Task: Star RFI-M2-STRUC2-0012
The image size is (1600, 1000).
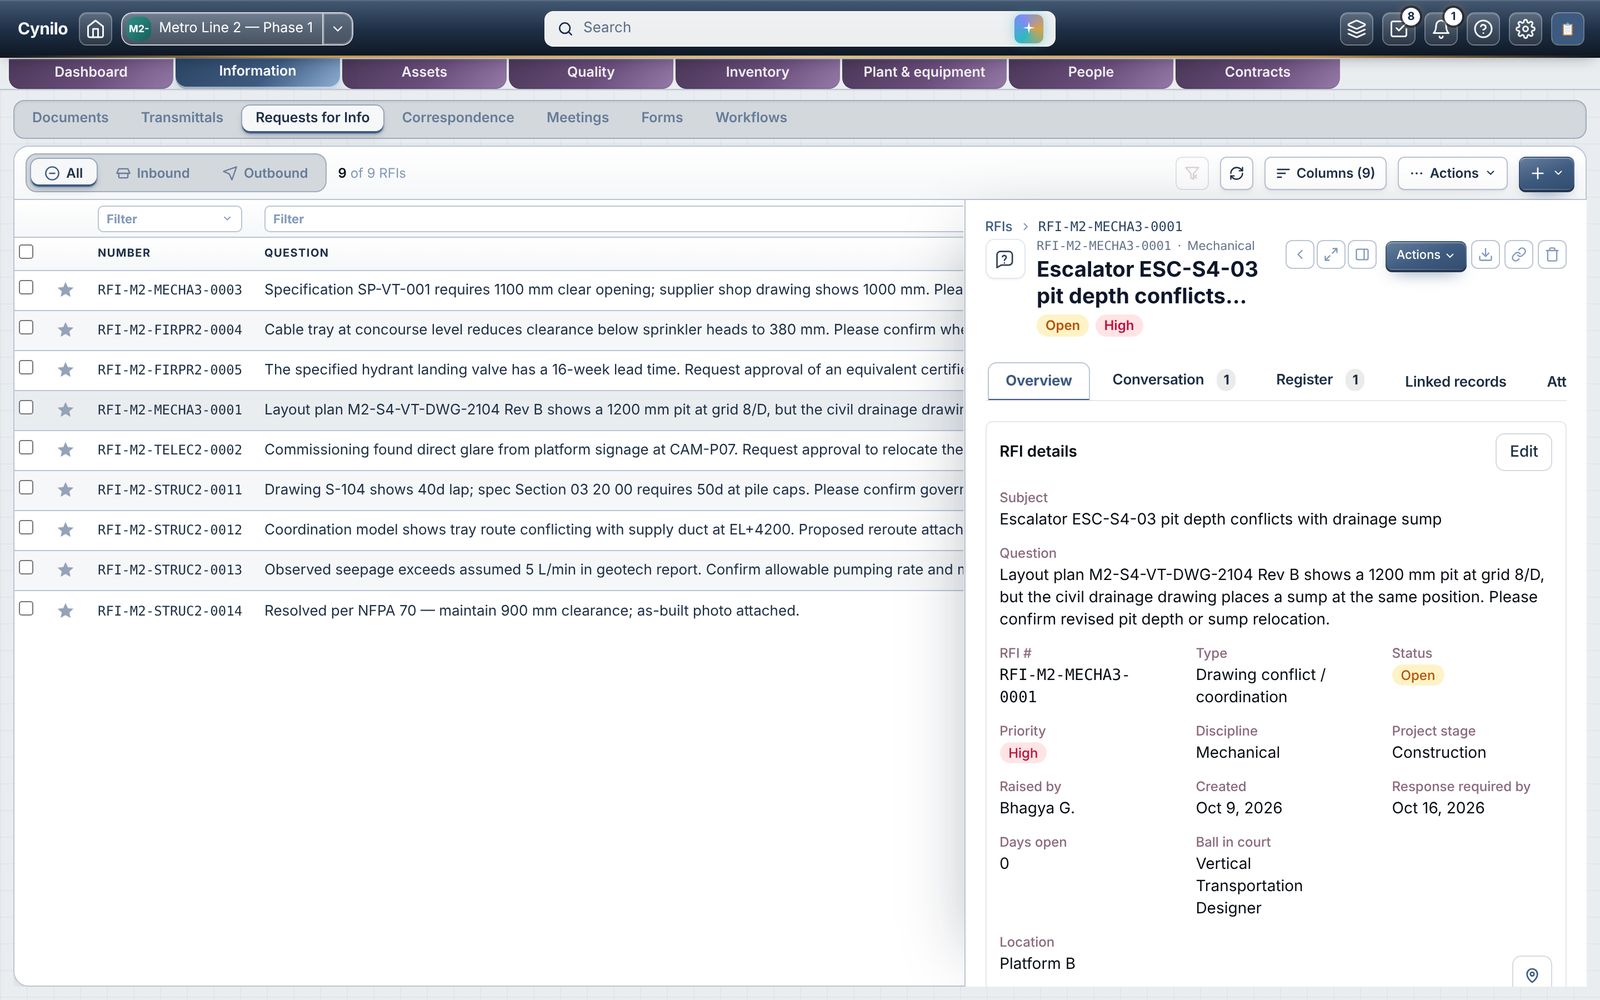Action: (x=65, y=530)
